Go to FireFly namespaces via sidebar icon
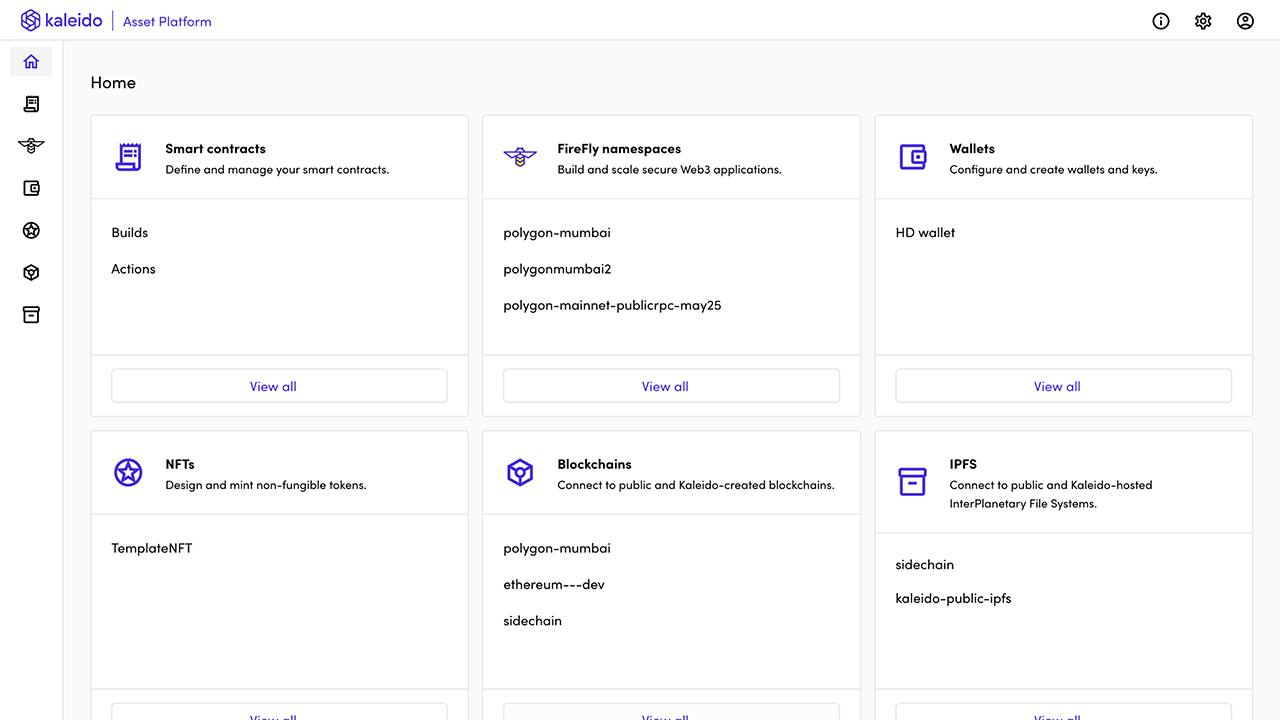Viewport: 1280px width, 720px height. 31,146
